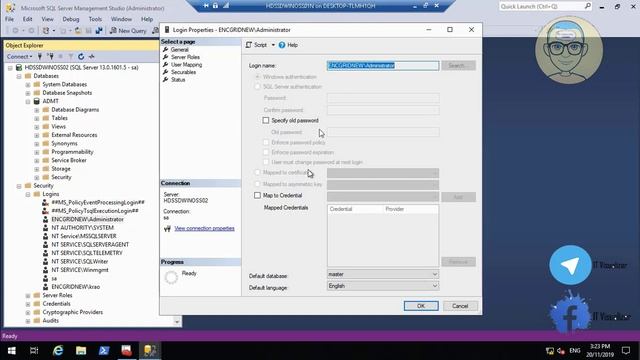Click the Enforce password expiration checkbox
640x360 pixels.
266,152
